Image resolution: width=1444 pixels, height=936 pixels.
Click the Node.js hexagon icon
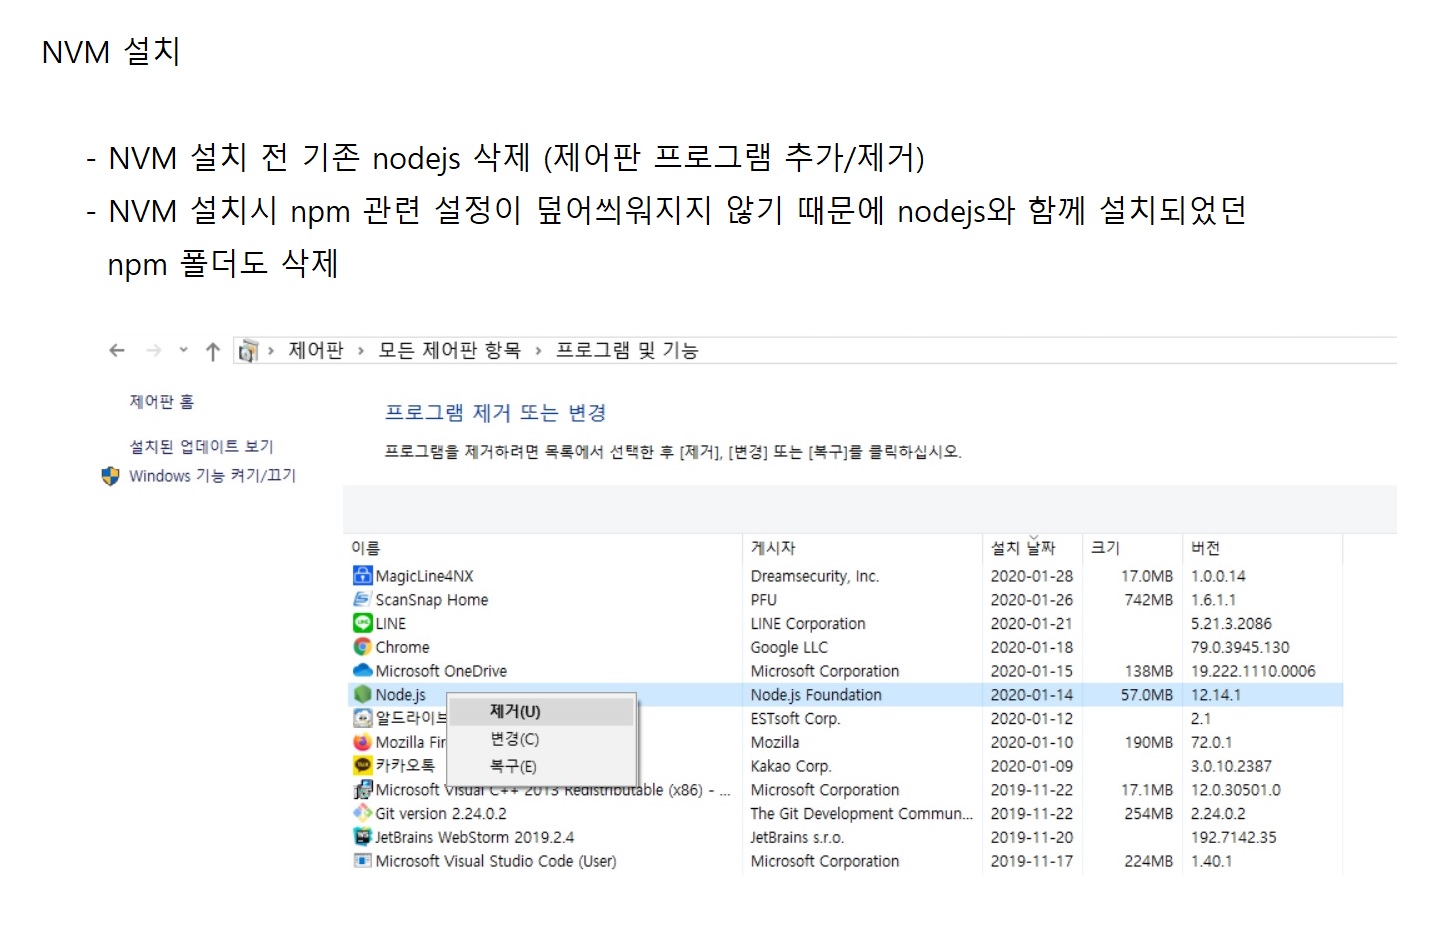[362, 694]
